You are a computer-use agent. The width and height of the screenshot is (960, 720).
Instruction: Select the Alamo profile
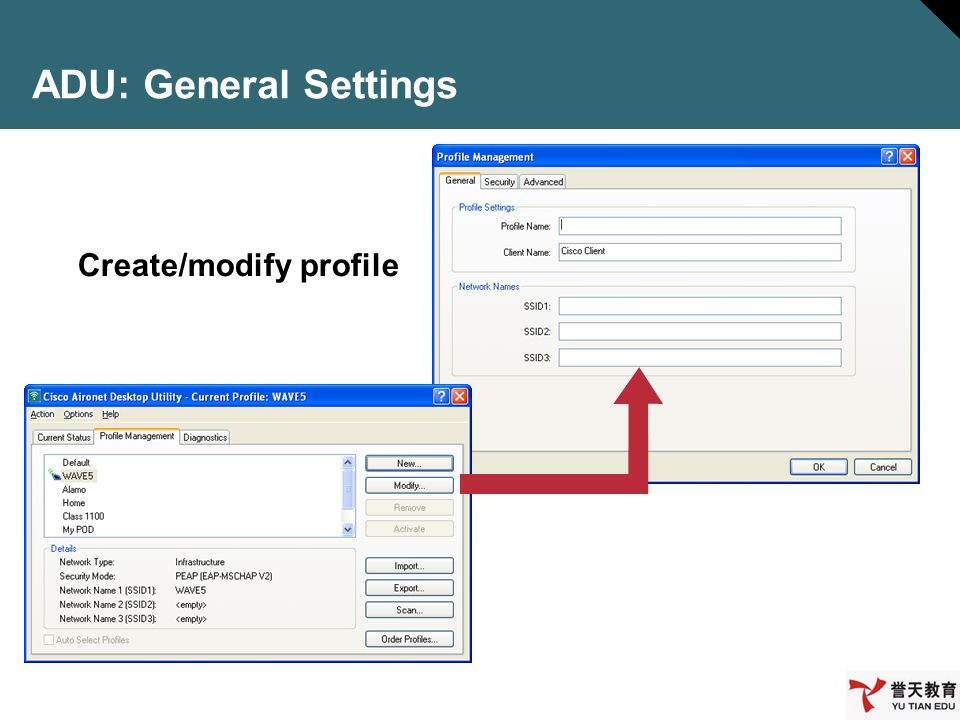pos(74,490)
